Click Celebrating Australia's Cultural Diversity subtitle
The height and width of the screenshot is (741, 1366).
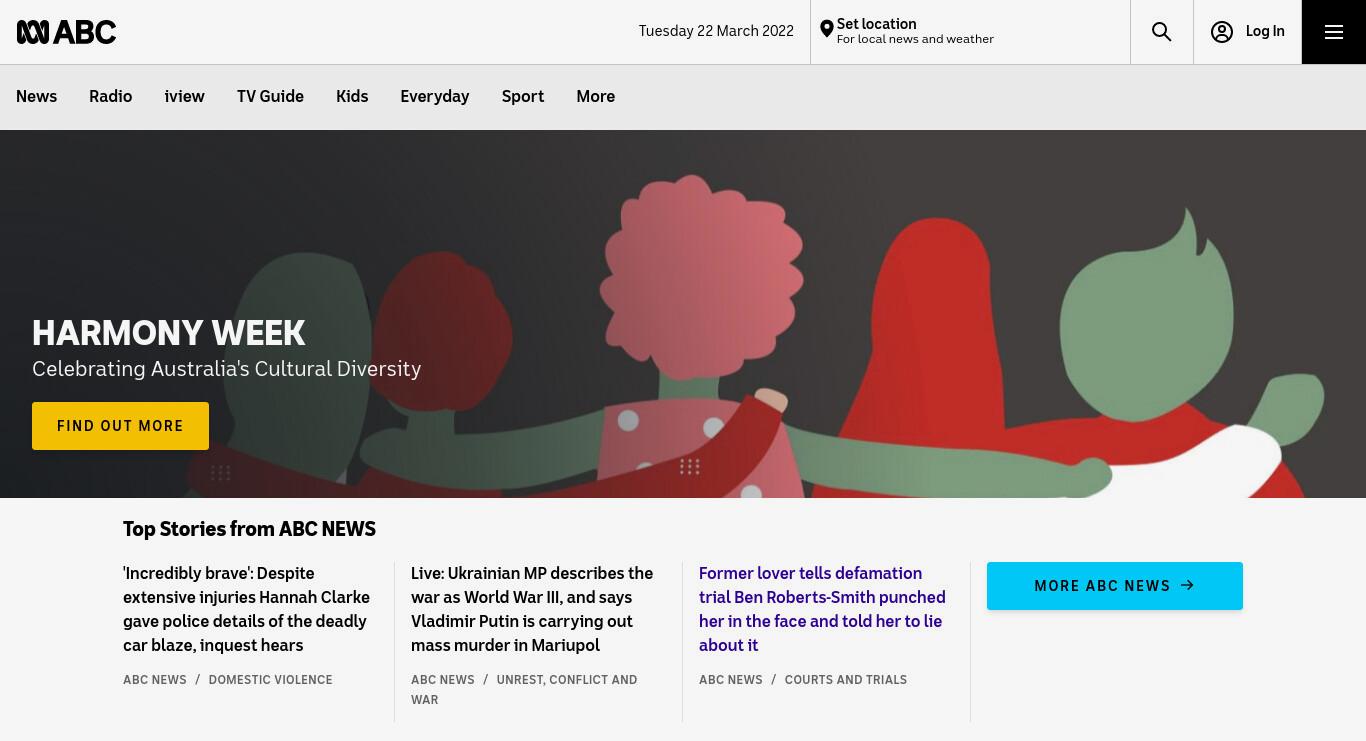click(226, 369)
